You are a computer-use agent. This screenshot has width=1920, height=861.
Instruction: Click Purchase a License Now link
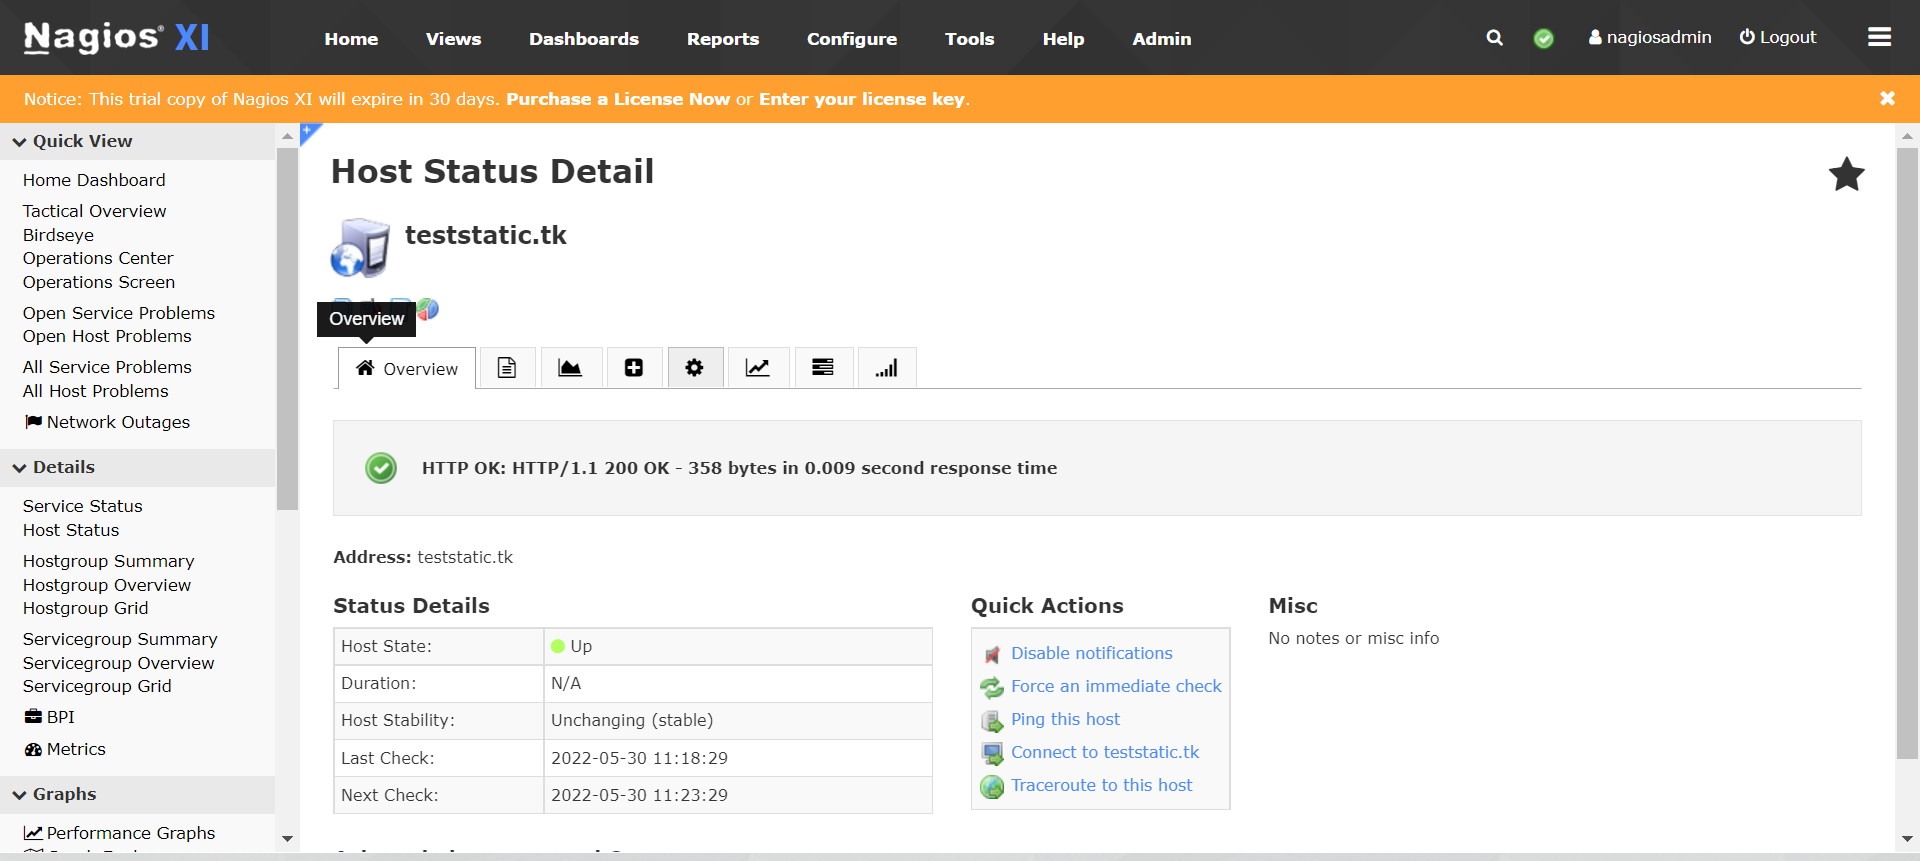tap(618, 99)
